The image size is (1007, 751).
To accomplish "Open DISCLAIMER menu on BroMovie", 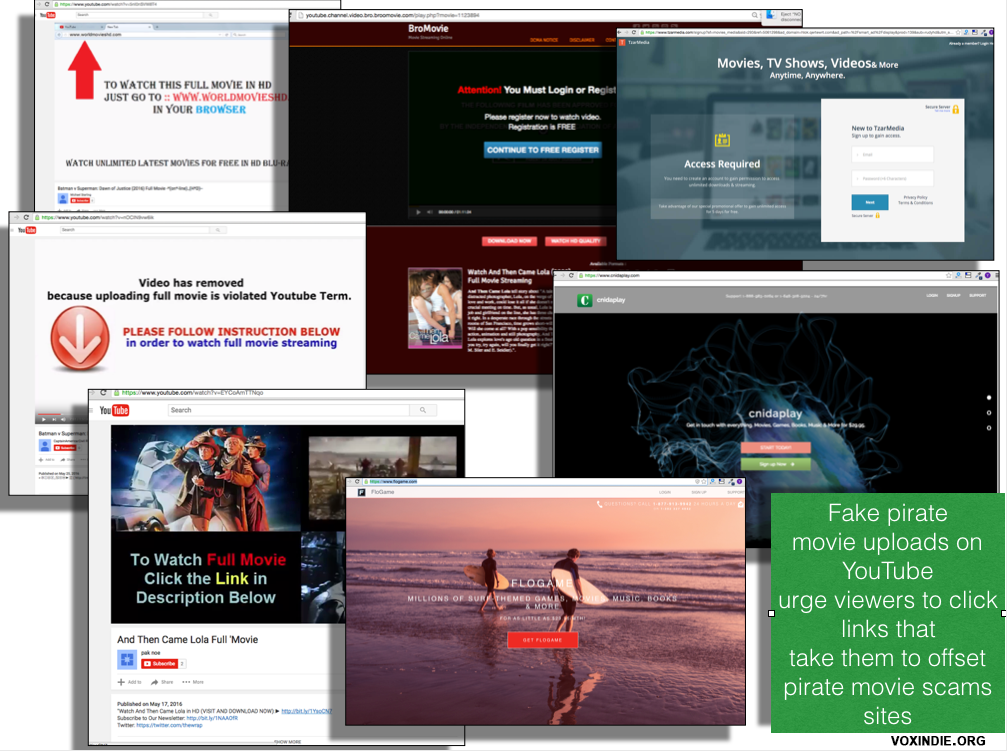I will pyautogui.click(x=582, y=40).
